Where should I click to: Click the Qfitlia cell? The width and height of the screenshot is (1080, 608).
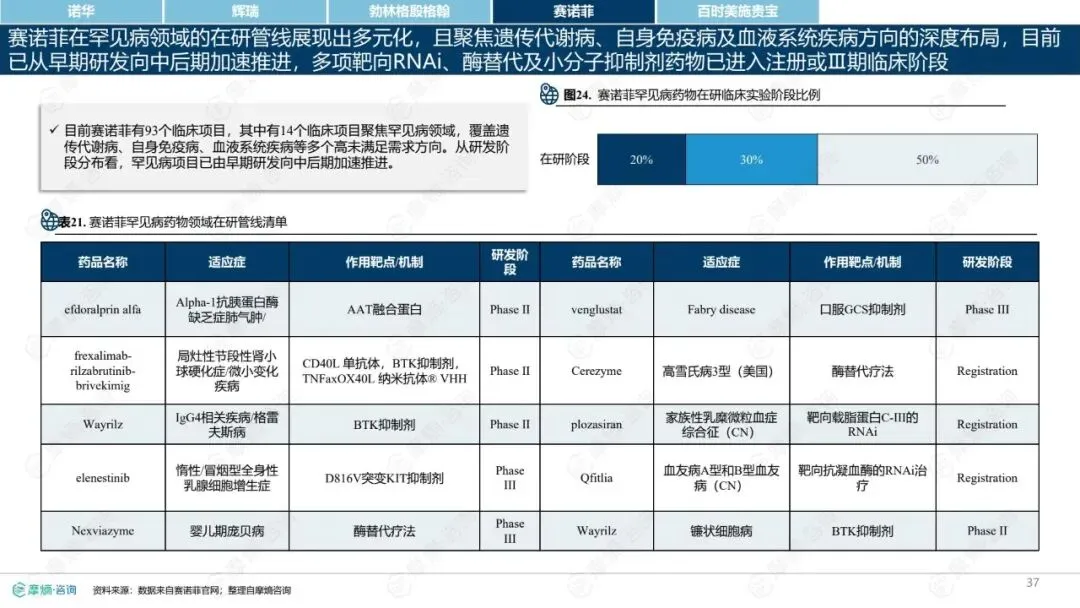pyautogui.click(x=596, y=477)
